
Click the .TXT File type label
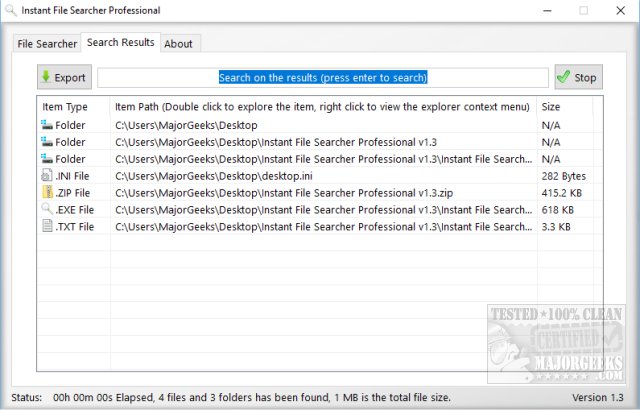[75, 226]
